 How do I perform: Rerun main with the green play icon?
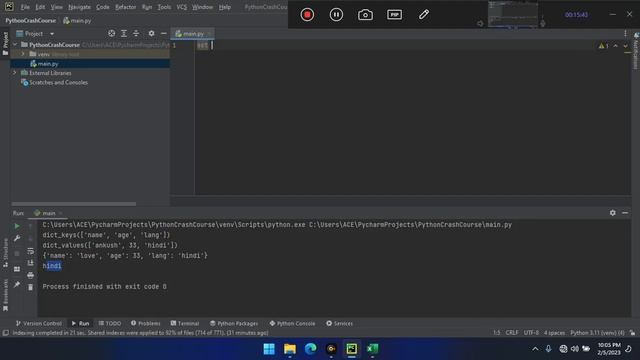(17, 226)
